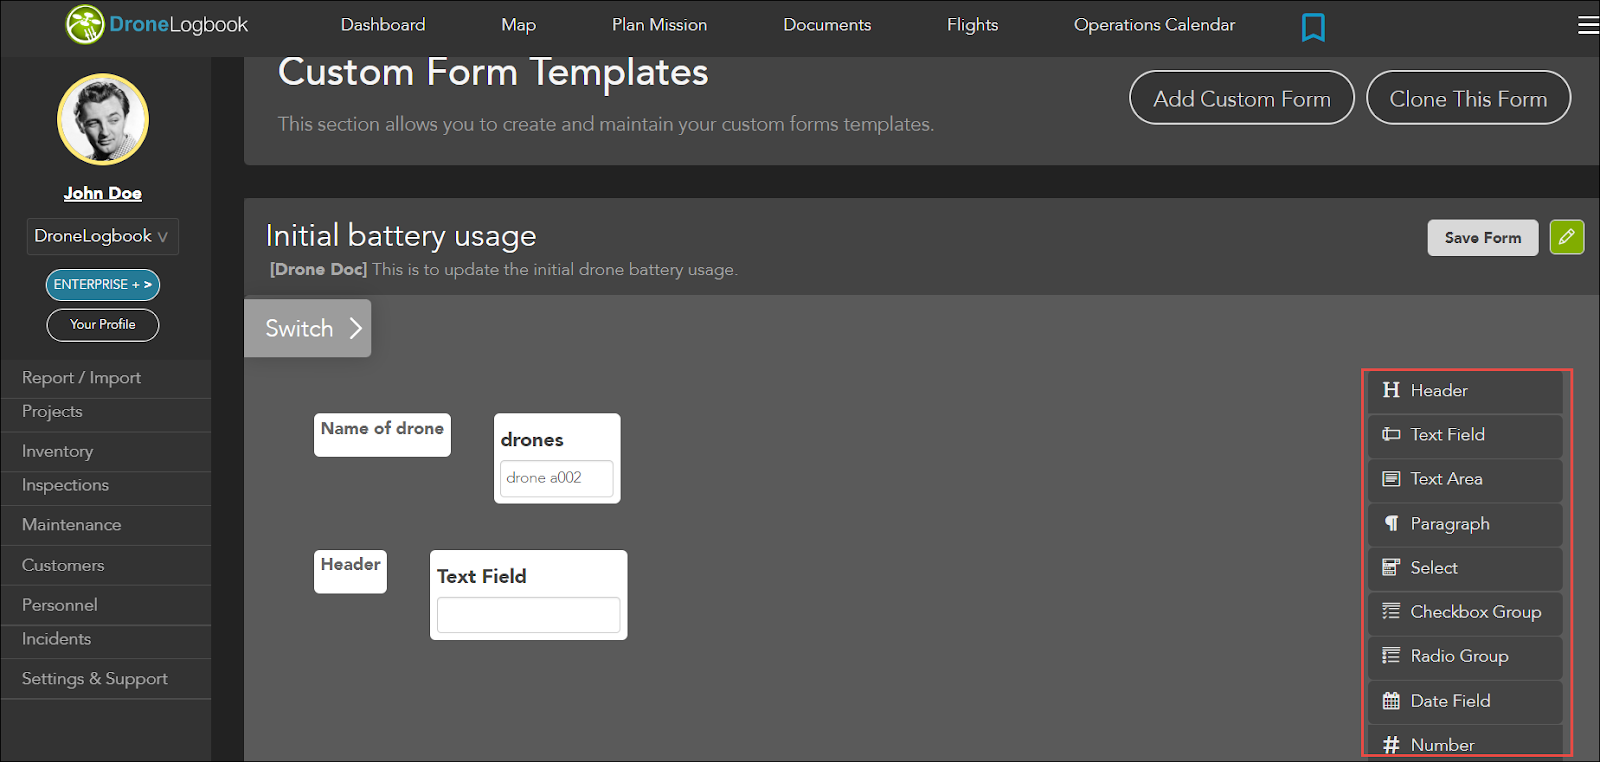Click the DroneLogbook logo icon
The height and width of the screenshot is (762, 1600).
point(85,25)
